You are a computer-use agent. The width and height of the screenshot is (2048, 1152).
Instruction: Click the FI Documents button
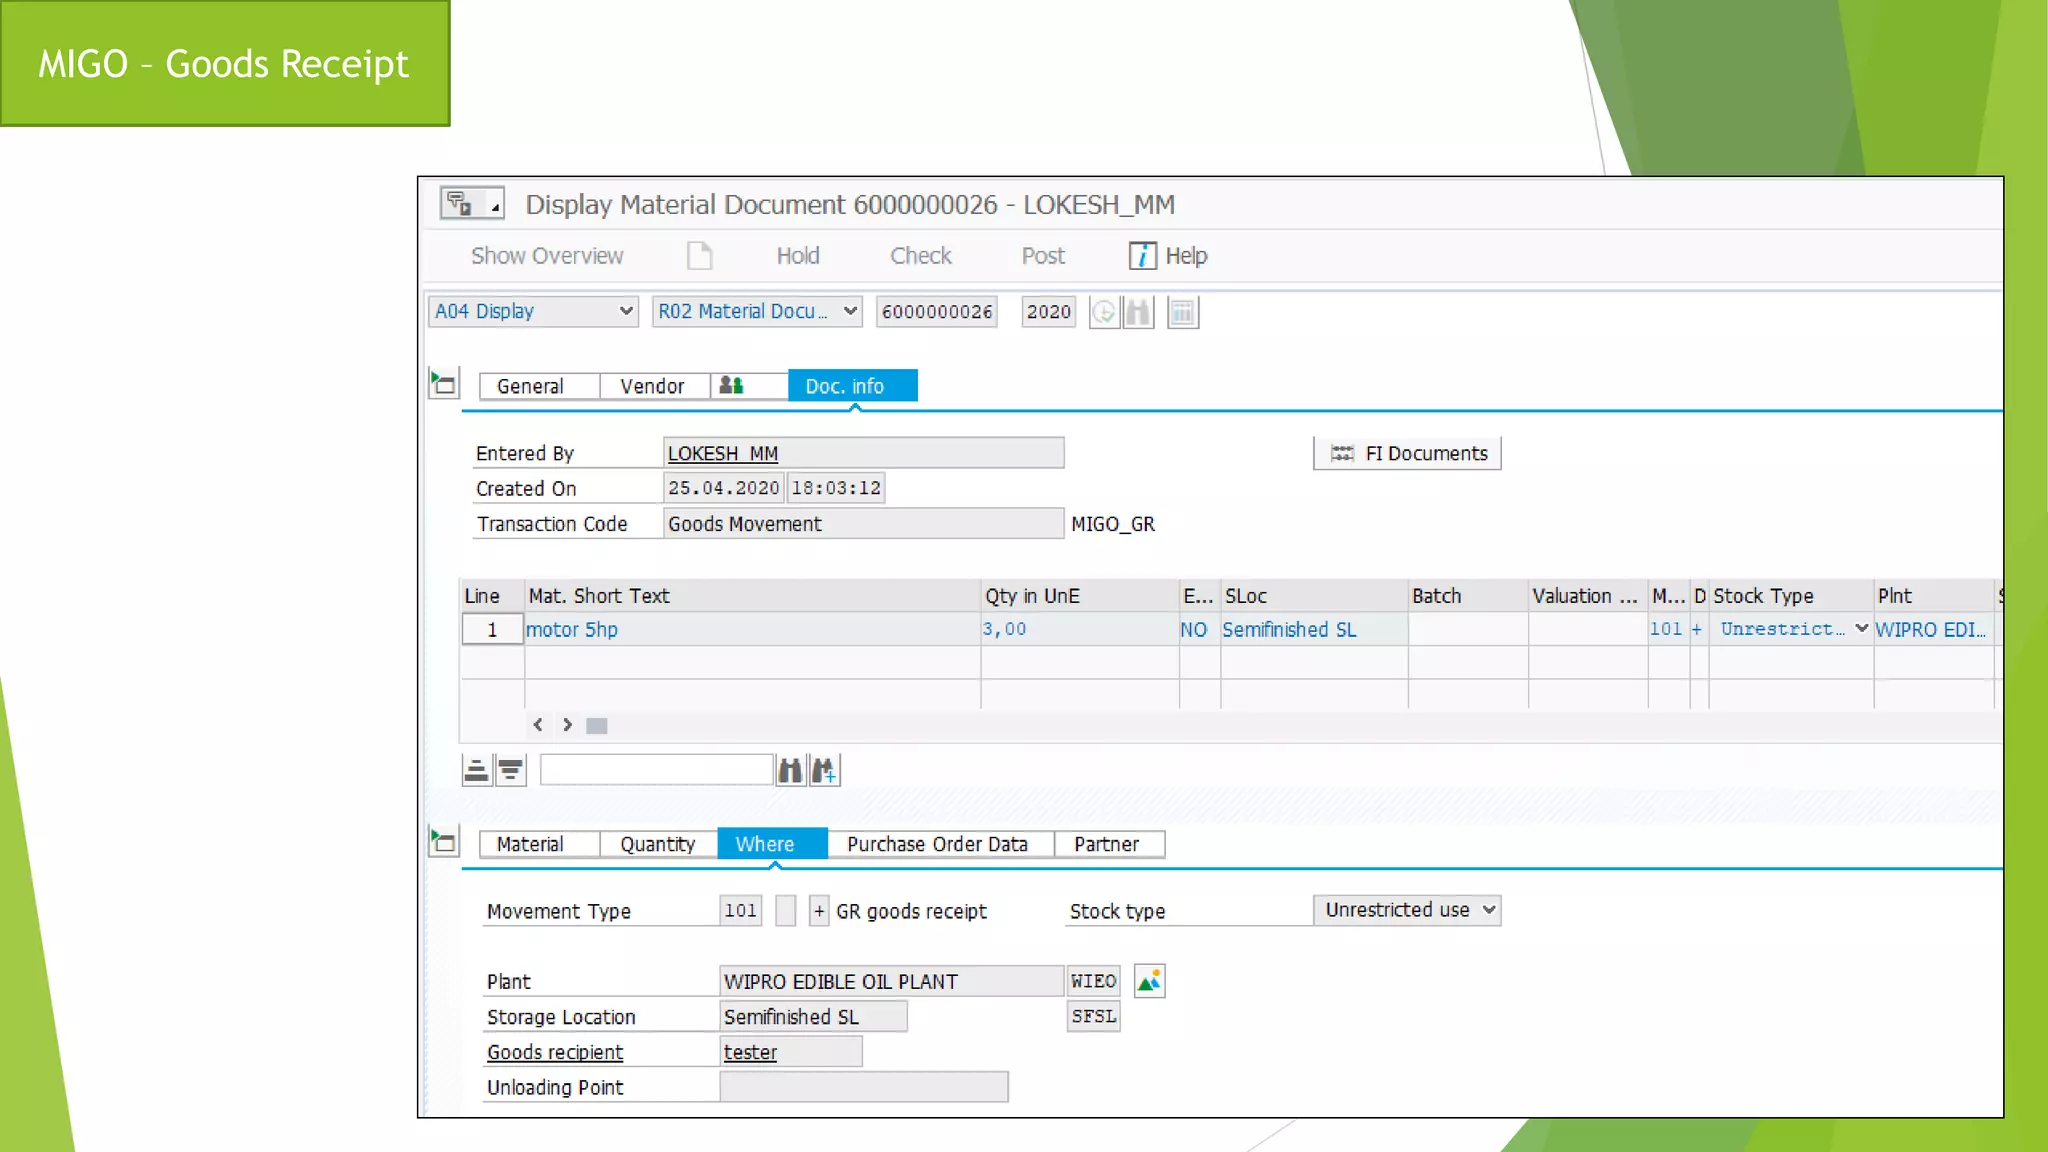click(1407, 454)
